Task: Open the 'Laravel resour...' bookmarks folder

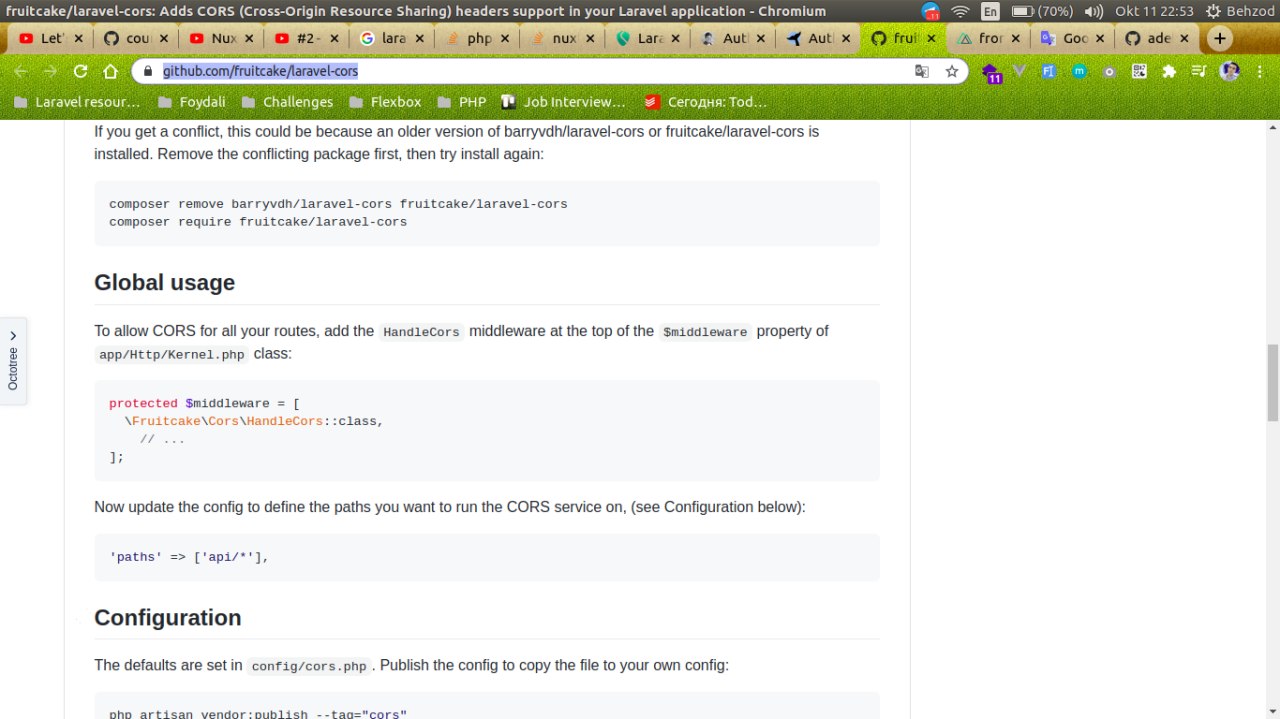Action: (77, 102)
